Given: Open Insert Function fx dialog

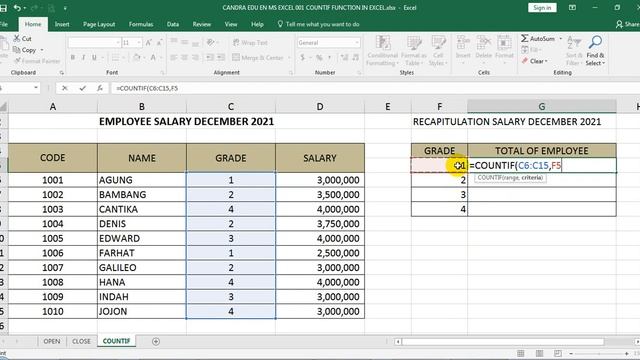Looking at the screenshot, I should pos(100,88).
